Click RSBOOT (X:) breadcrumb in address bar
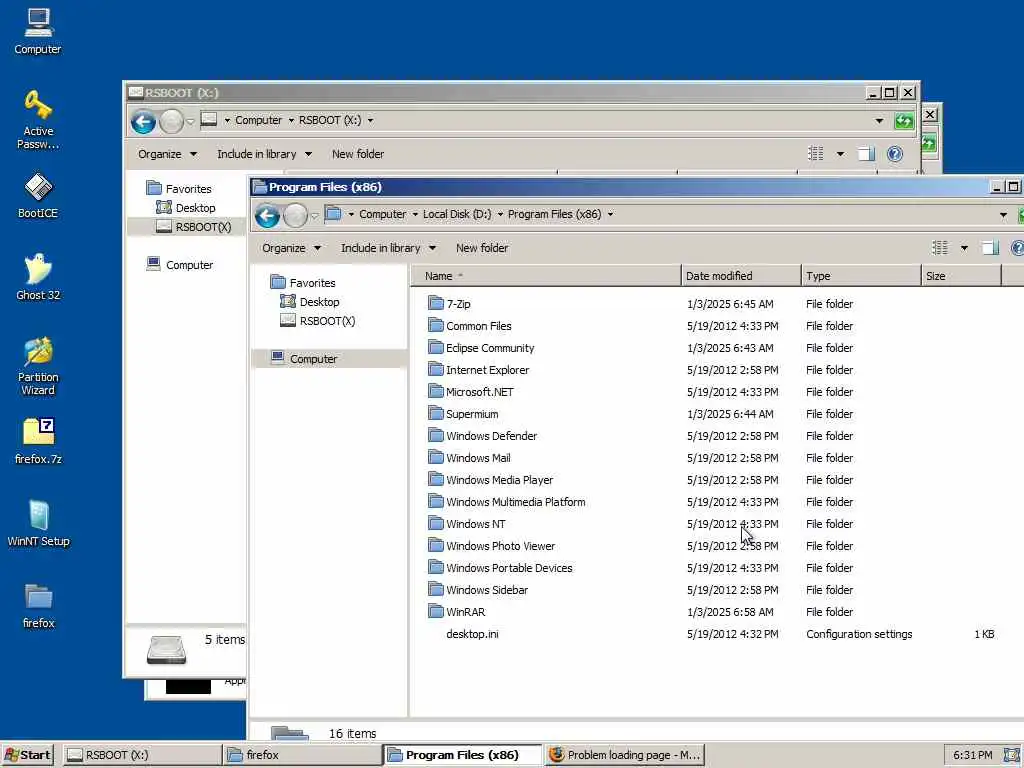The image size is (1024, 768). click(330, 120)
